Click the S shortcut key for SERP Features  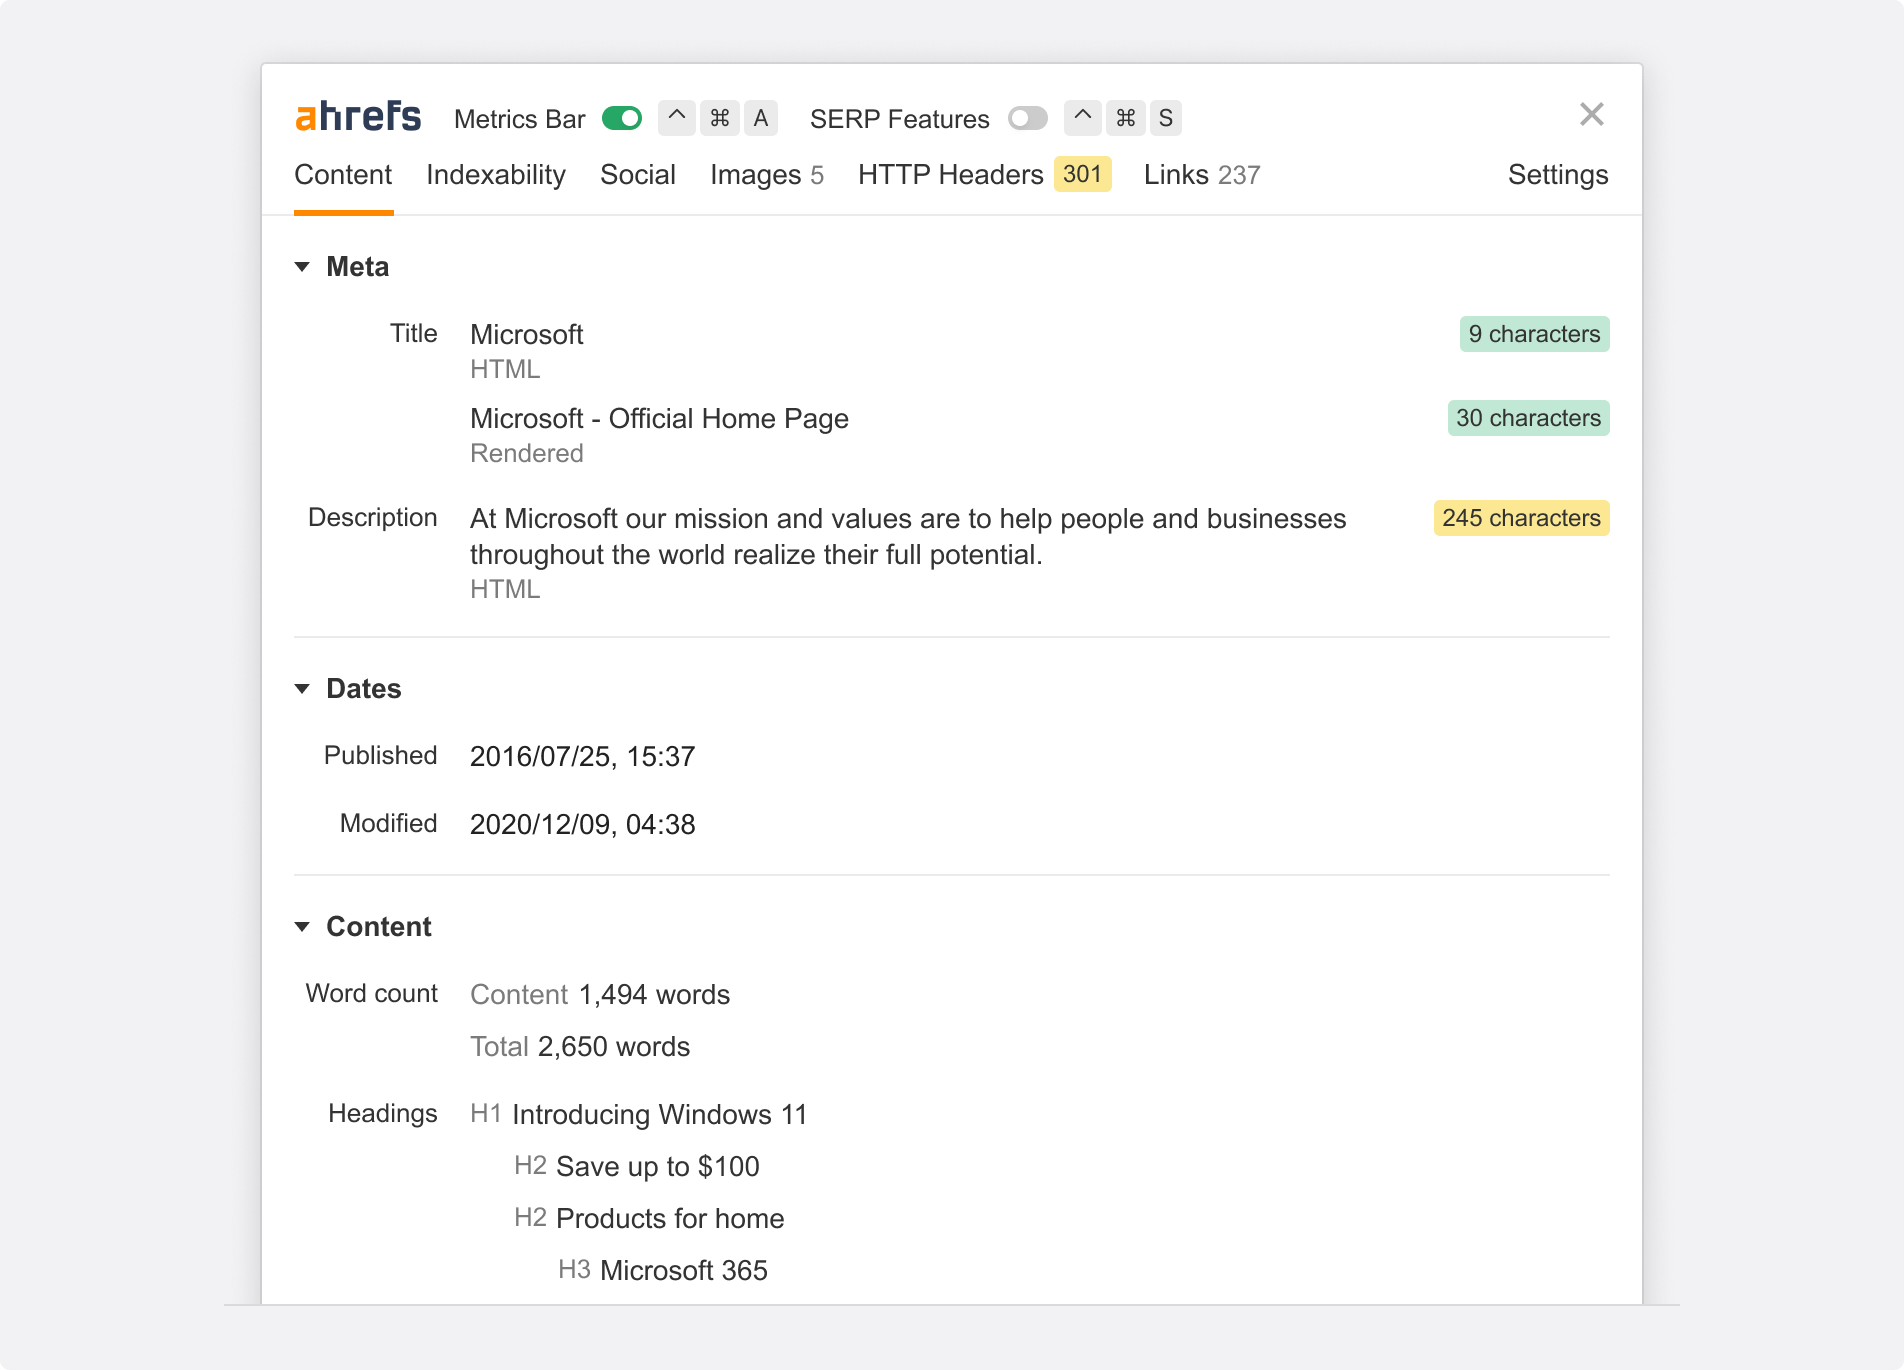1166,118
